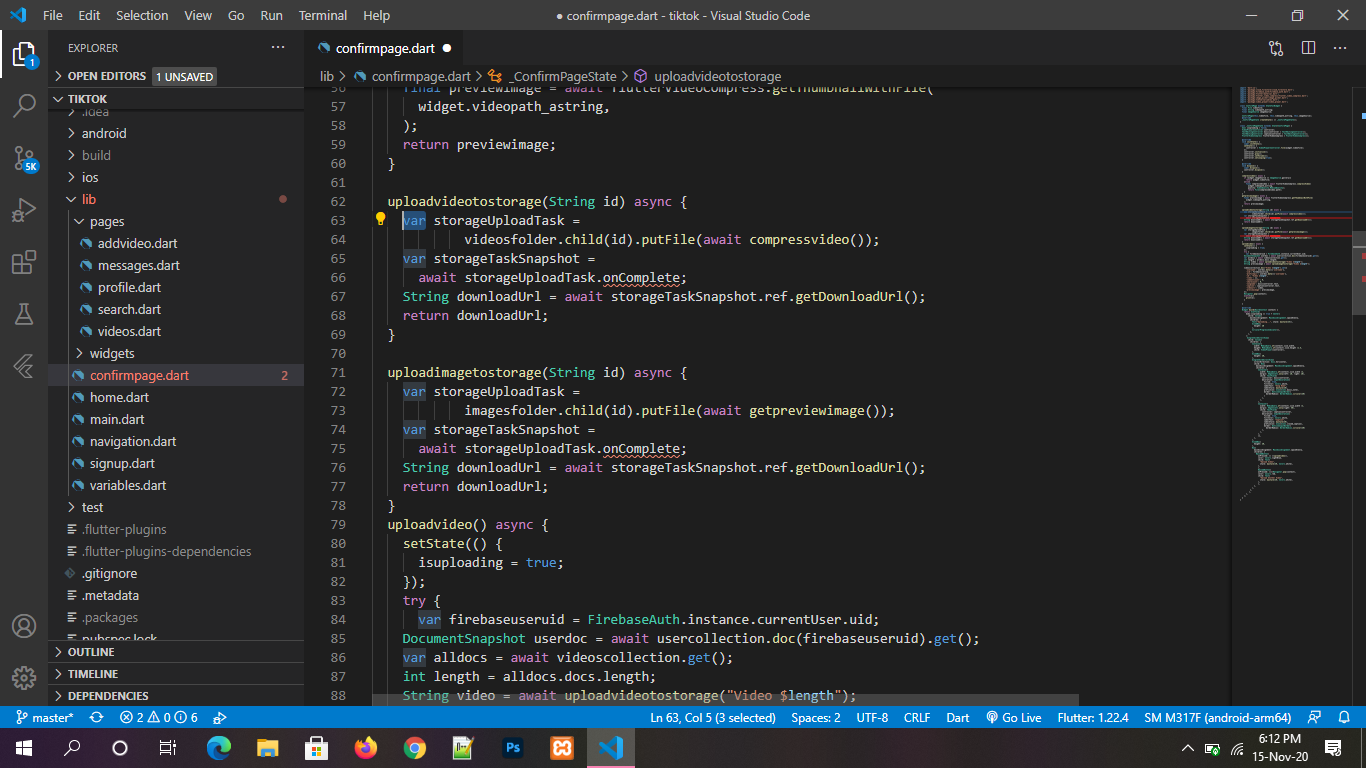
Task: Open problems errors and warnings indicator
Action: click(x=158, y=717)
